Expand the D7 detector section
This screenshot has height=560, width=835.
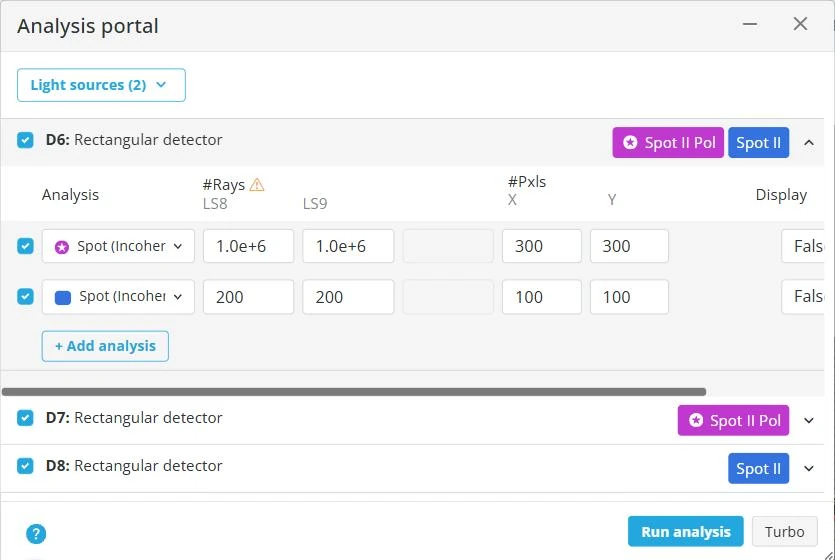click(809, 421)
